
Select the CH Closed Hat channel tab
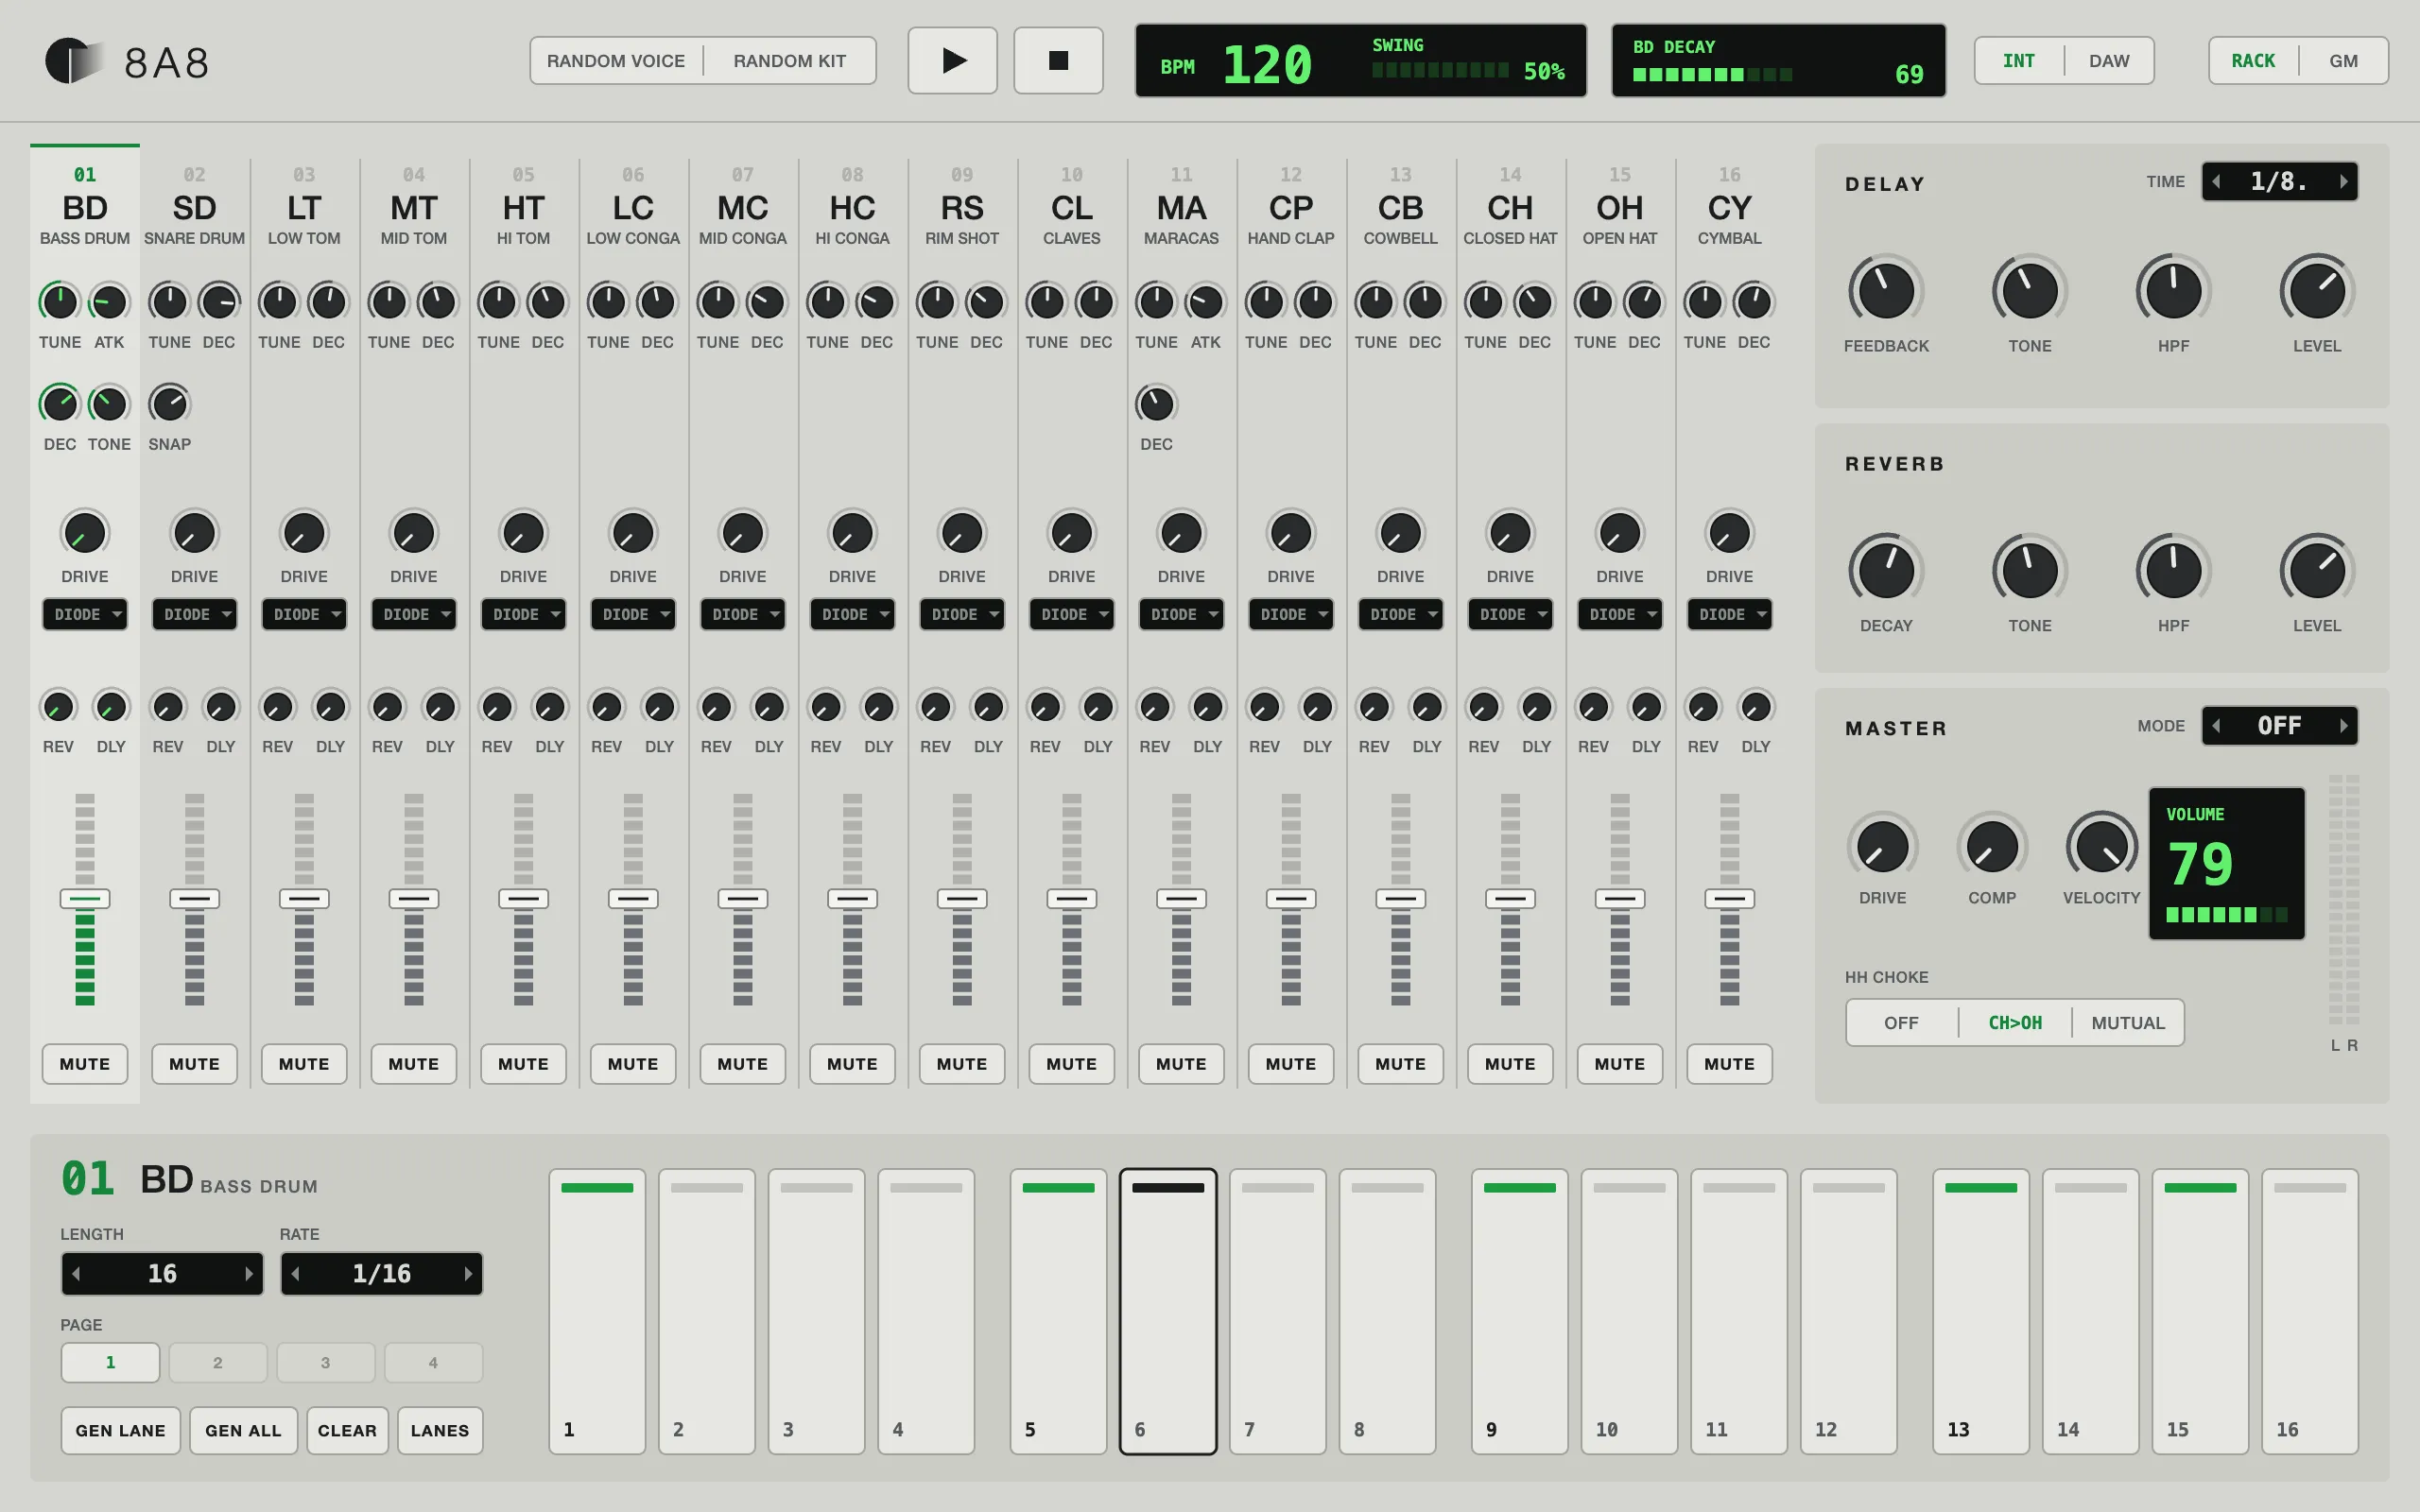(1510, 207)
